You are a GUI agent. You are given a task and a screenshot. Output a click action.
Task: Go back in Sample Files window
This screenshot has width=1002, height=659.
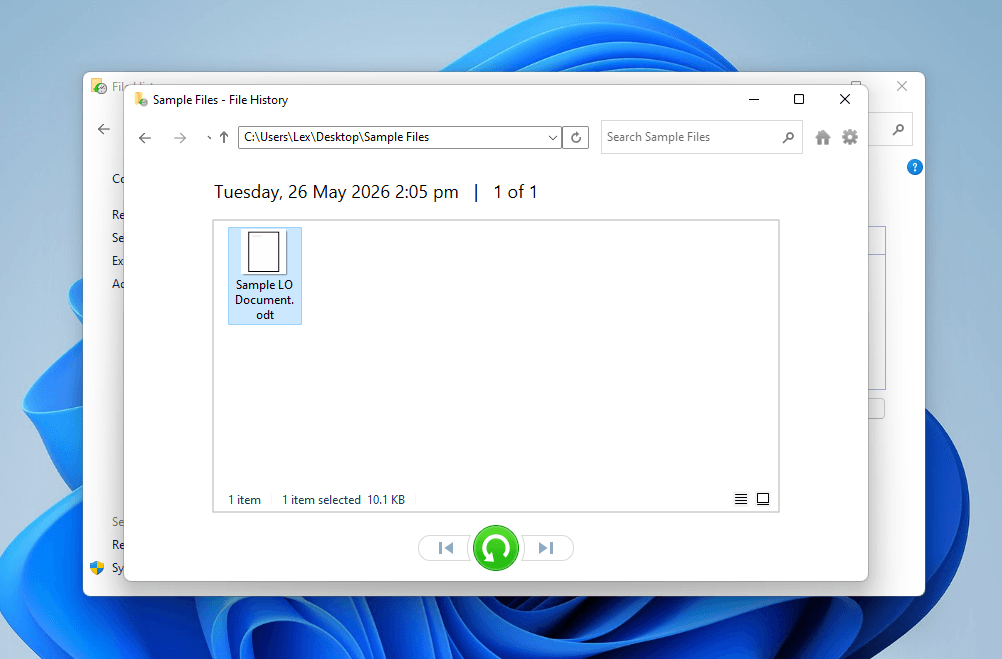pyautogui.click(x=145, y=137)
